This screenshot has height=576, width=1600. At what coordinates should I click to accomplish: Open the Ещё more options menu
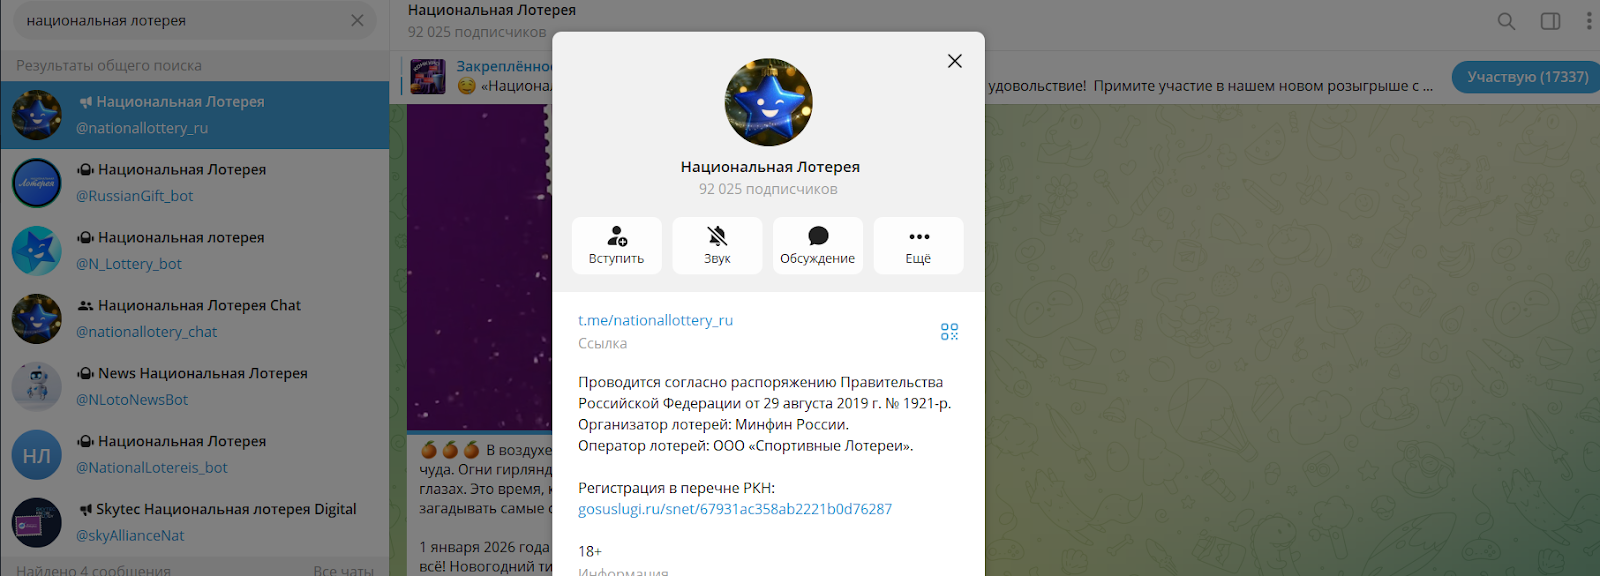pos(918,245)
